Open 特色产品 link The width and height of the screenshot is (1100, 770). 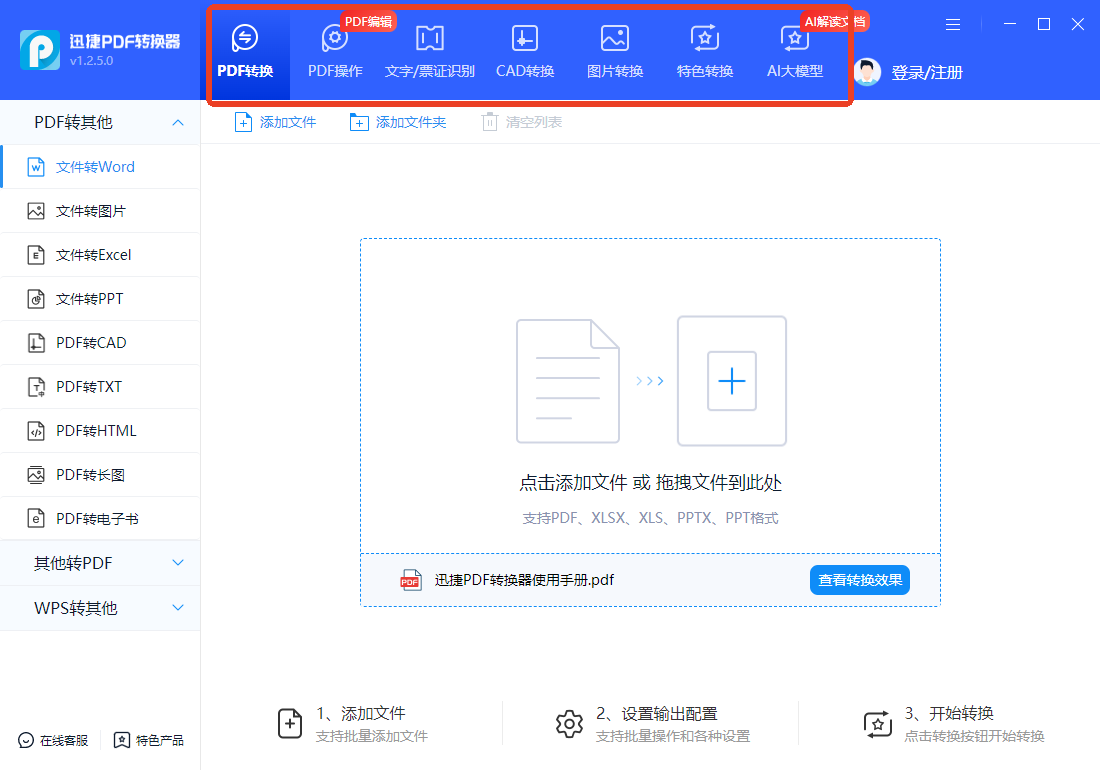pos(149,741)
